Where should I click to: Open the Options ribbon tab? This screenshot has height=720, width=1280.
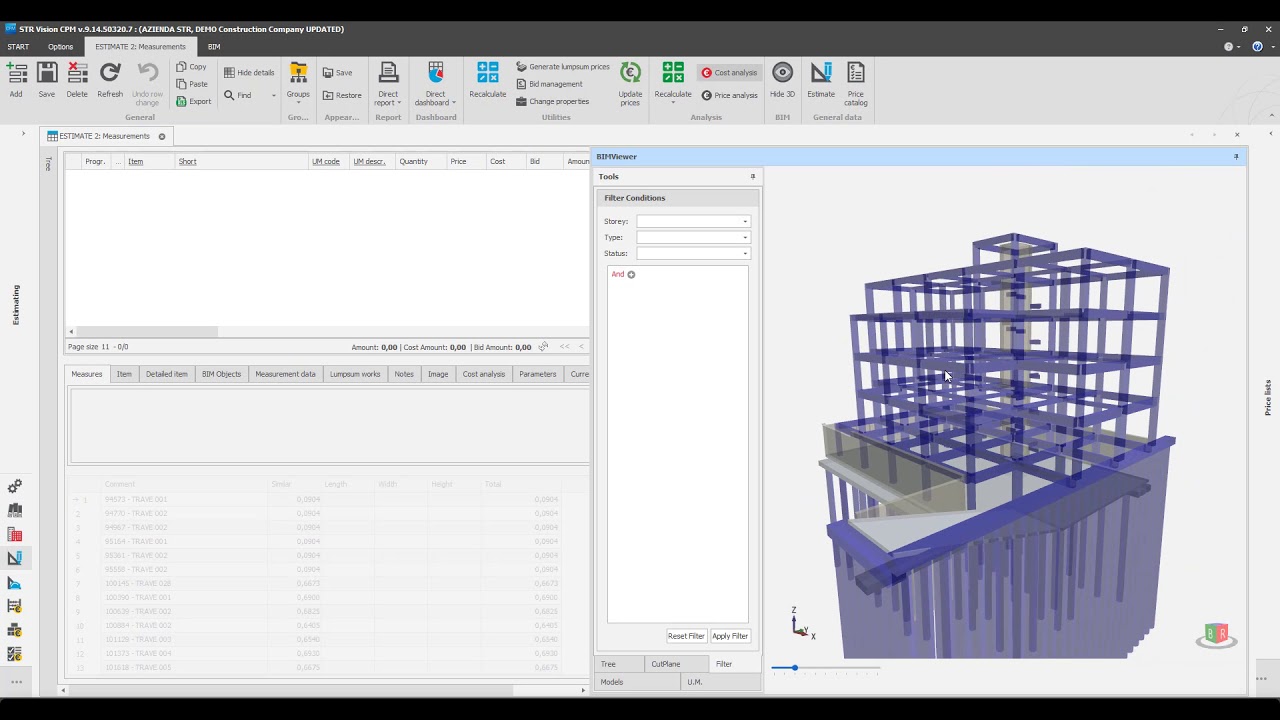point(60,46)
